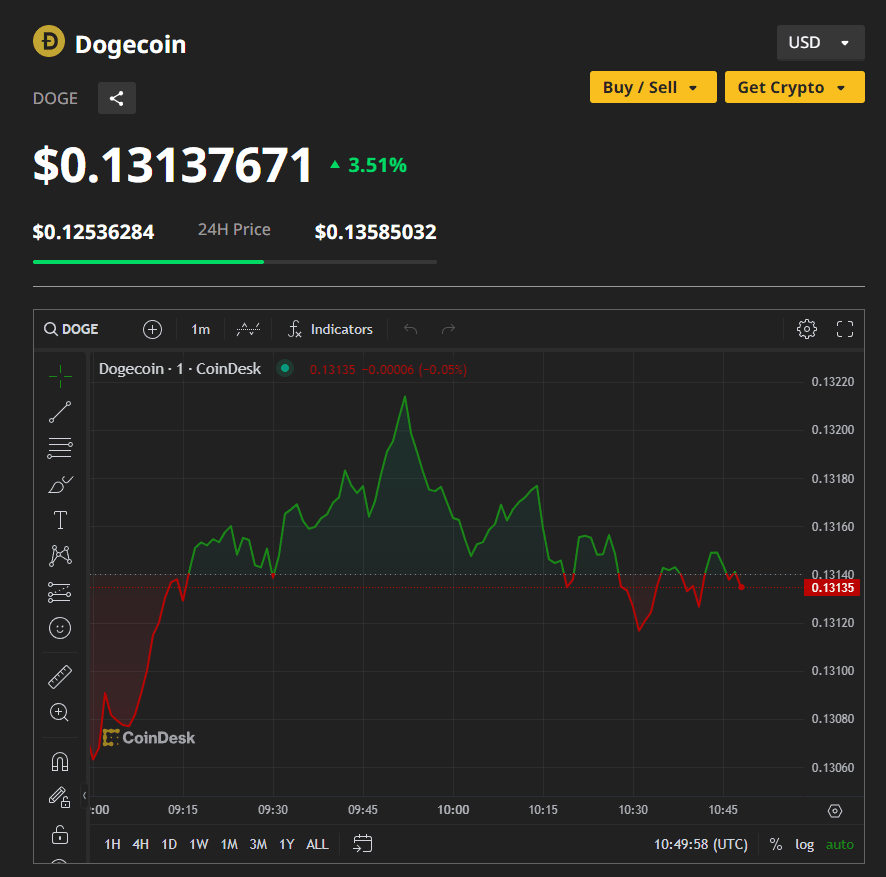Open the go to date calendar
The height and width of the screenshot is (877, 886).
(x=362, y=844)
